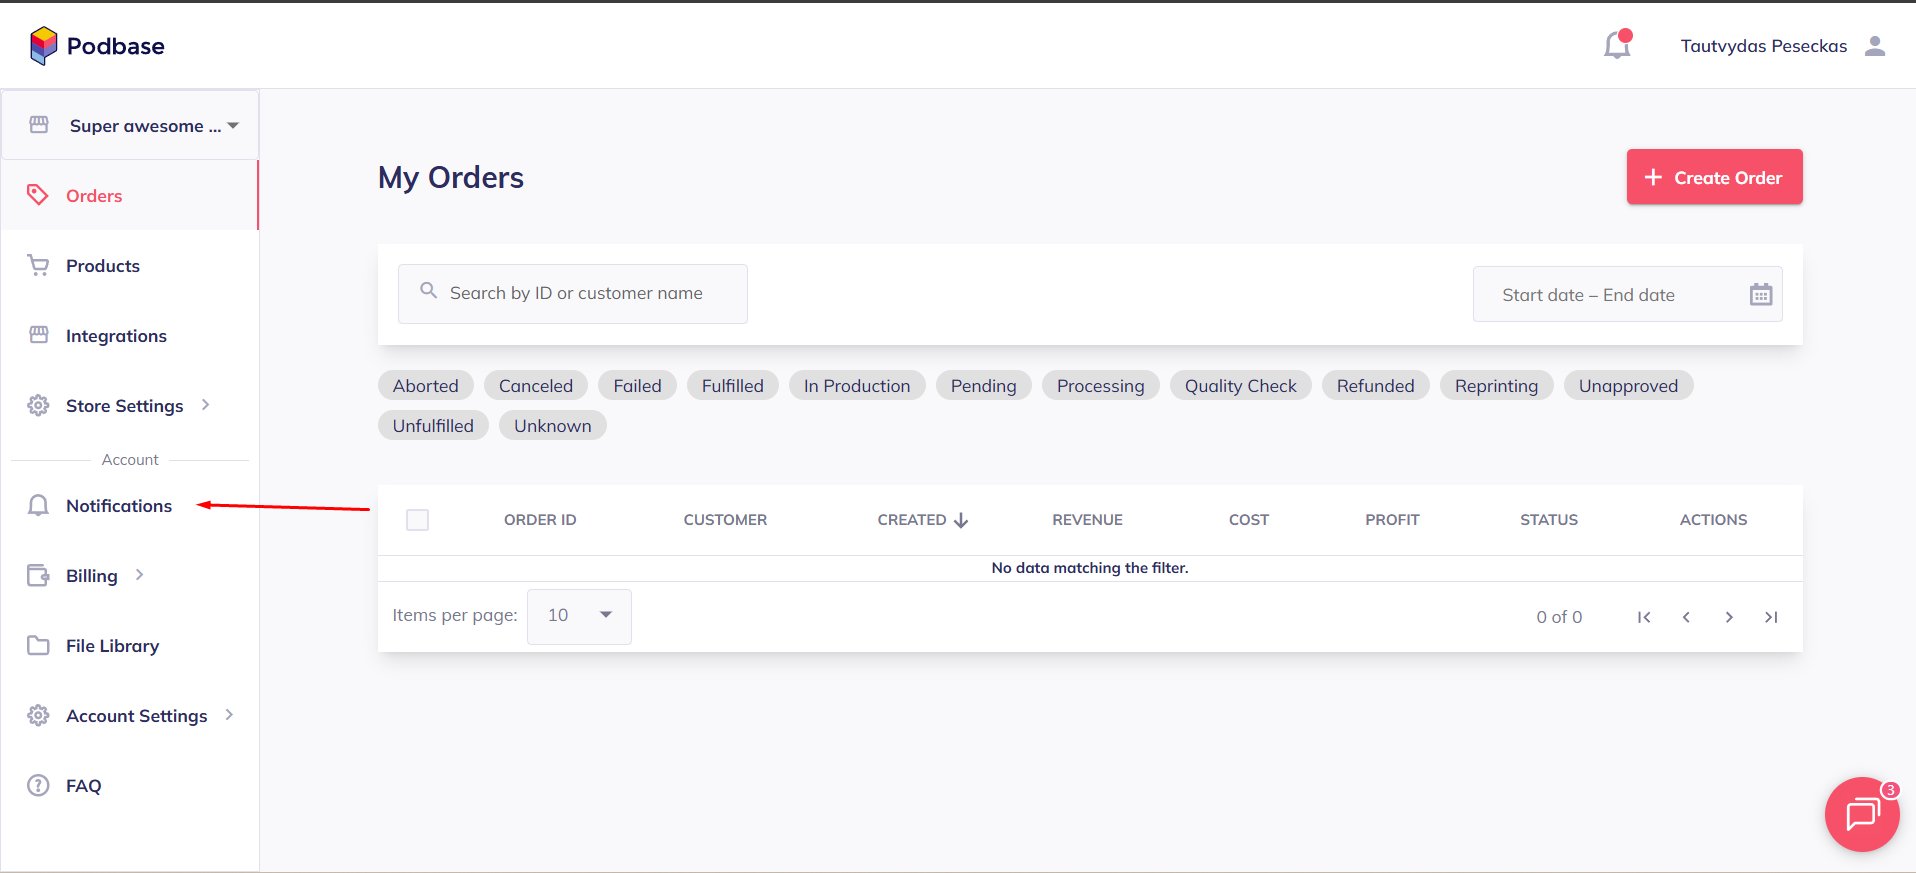1916x873 pixels.
Task: Click the calendar icon in date field
Action: (x=1760, y=294)
